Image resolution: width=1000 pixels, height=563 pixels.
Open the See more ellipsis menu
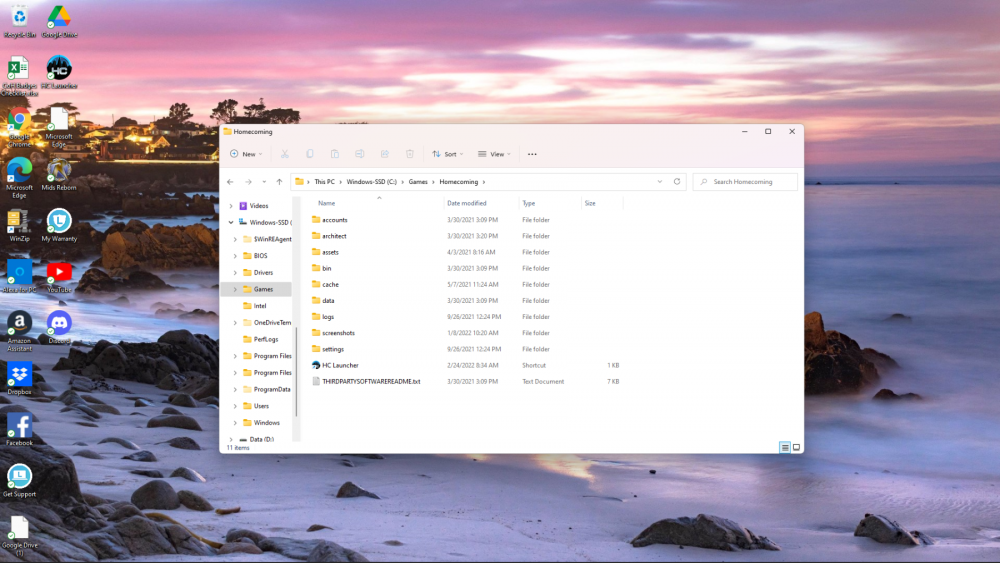pyautogui.click(x=532, y=154)
